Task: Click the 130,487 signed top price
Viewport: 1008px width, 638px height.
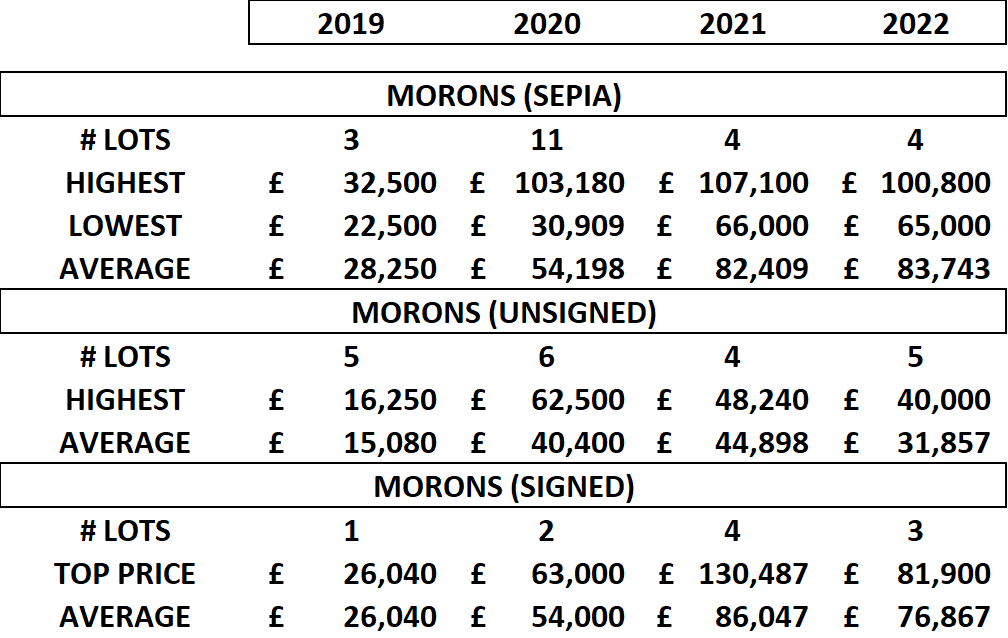Action: coord(753,574)
